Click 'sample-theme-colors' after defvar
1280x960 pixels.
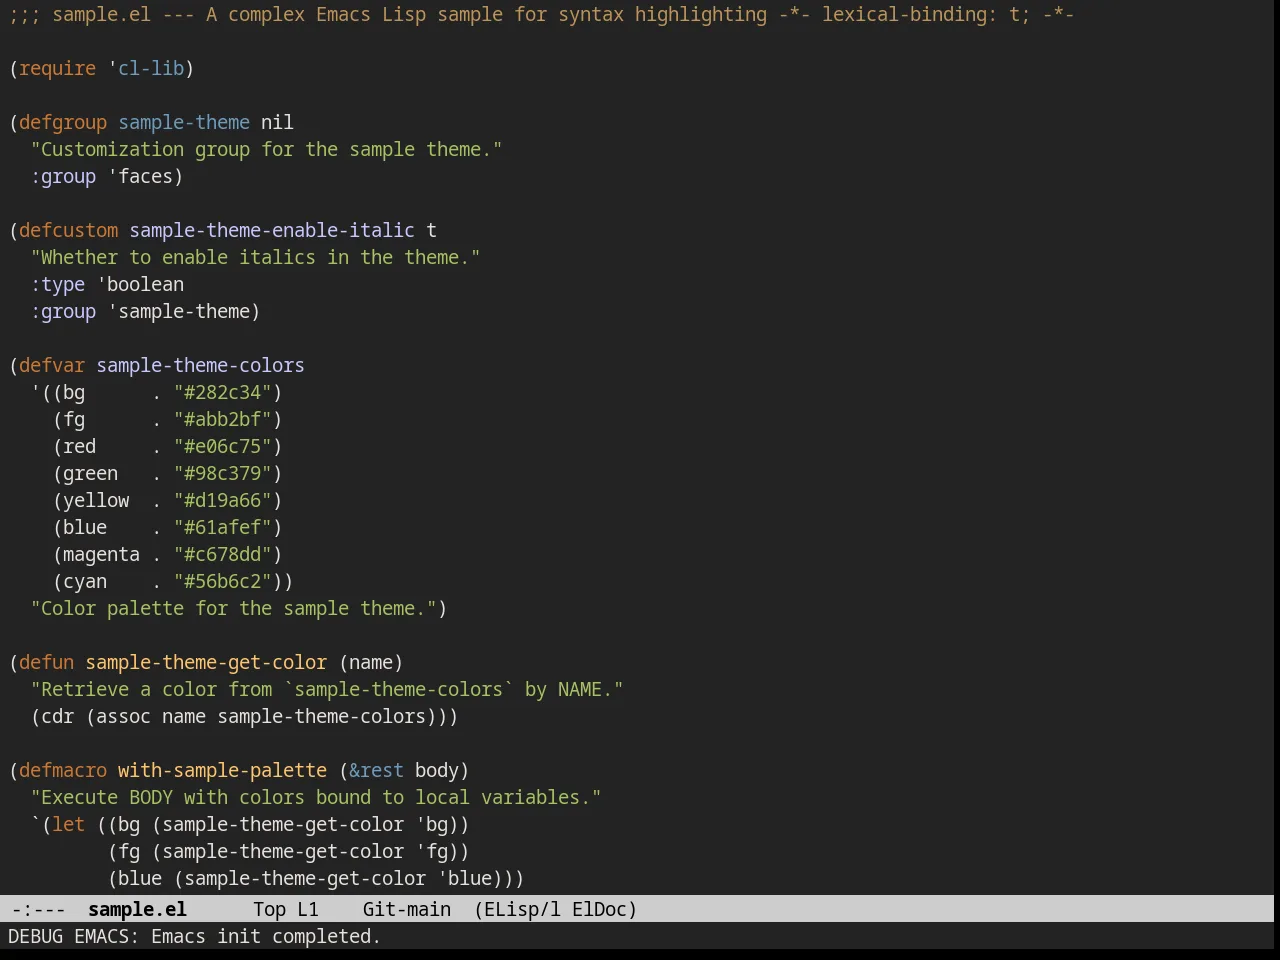coord(200,365)
